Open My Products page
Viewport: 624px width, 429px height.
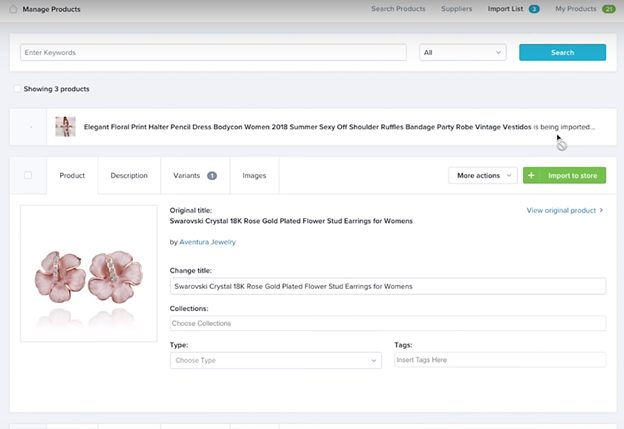575,9
